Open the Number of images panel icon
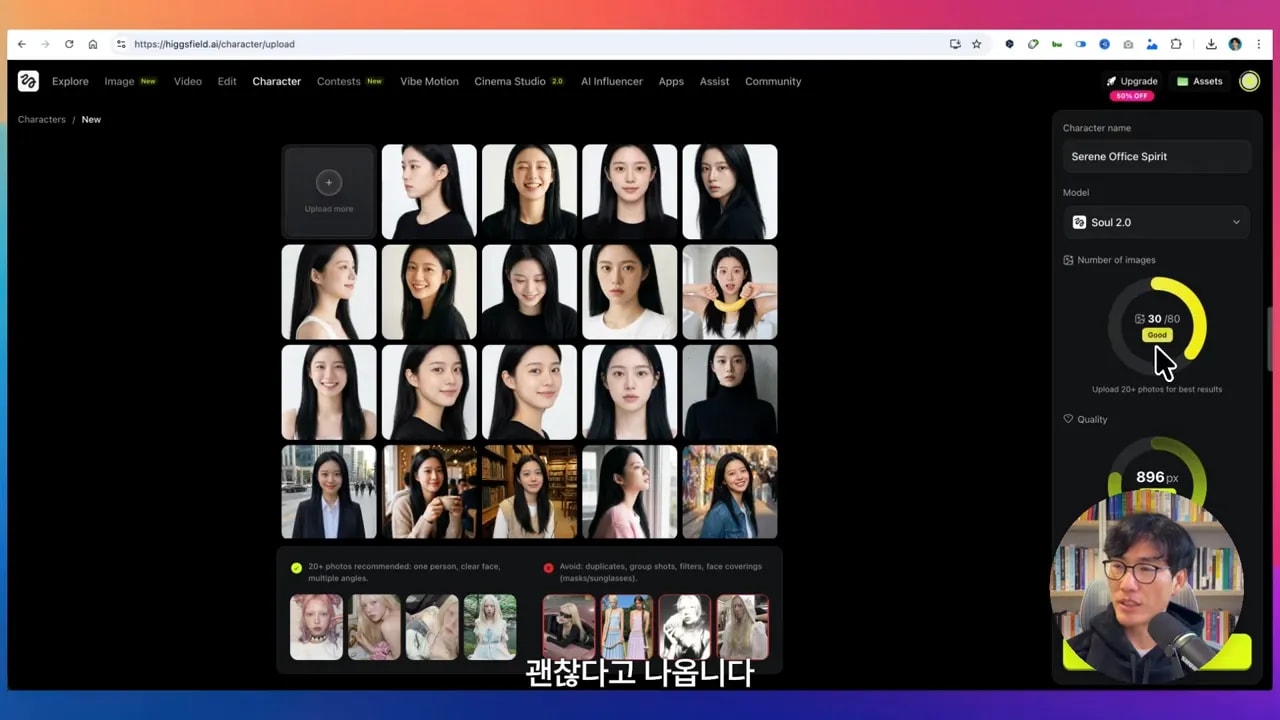1280x720 pixels. click(1068, 260)
